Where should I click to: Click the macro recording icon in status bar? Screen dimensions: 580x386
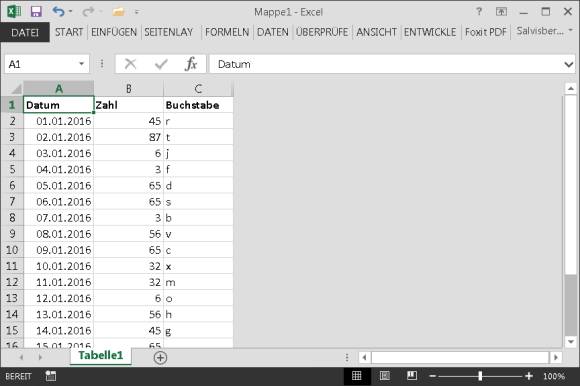(x=51, y=376)
